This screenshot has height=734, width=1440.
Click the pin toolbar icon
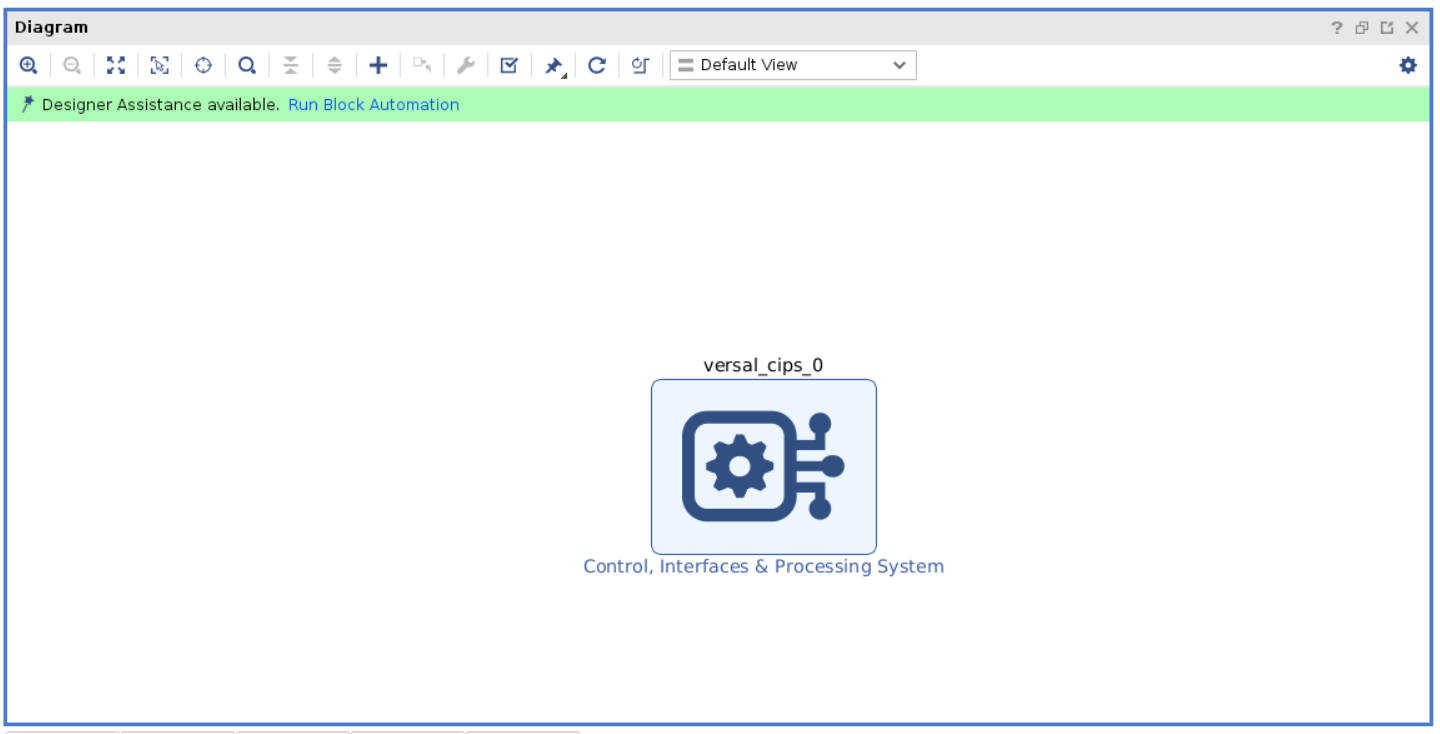pos(553,65)
